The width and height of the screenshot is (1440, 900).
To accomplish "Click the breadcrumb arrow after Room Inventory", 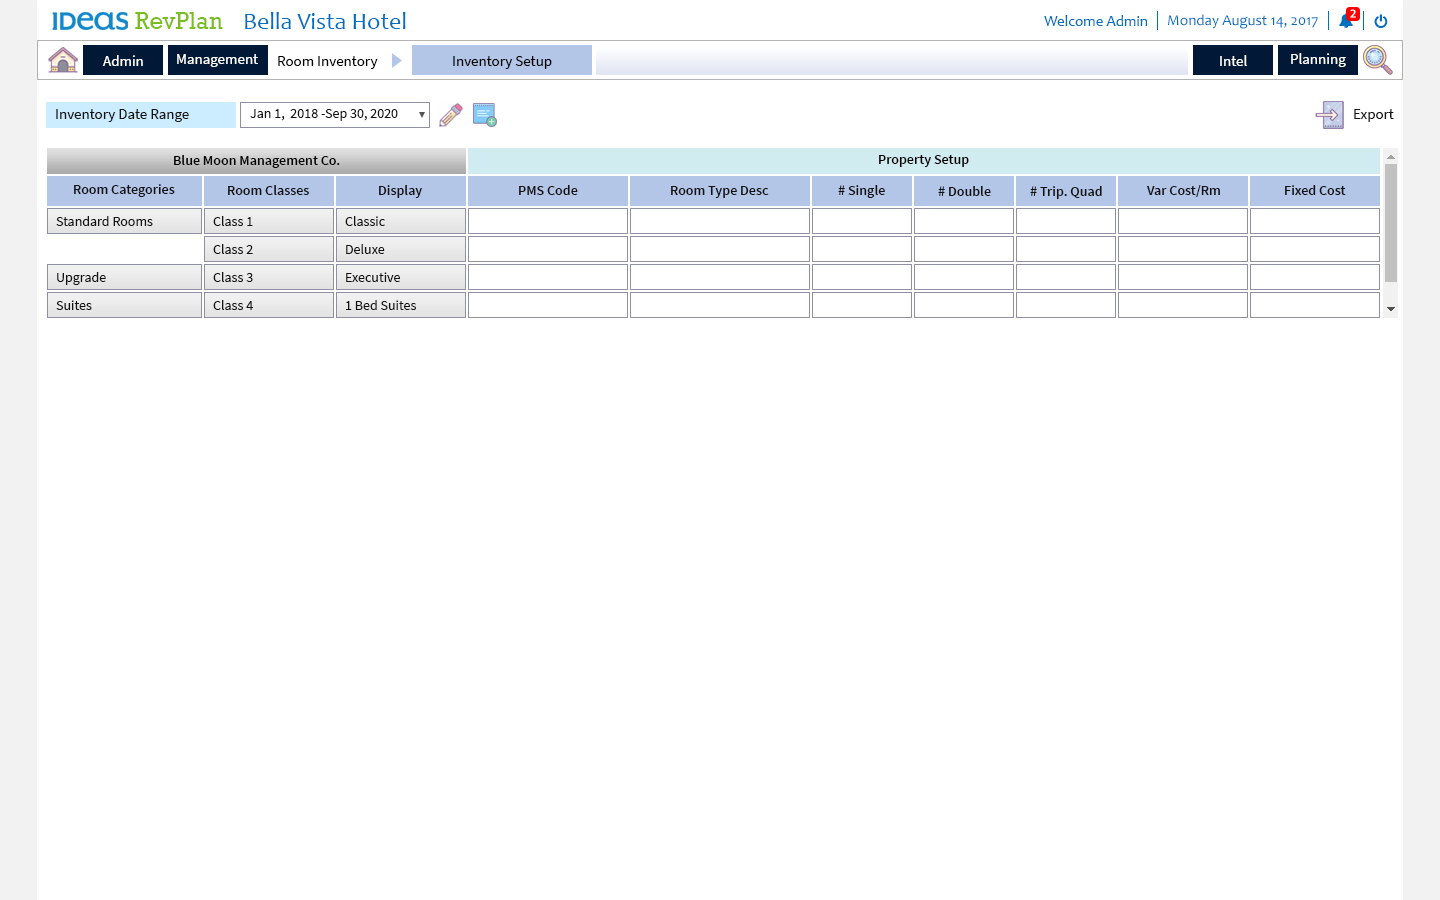I will coord(397,61).
